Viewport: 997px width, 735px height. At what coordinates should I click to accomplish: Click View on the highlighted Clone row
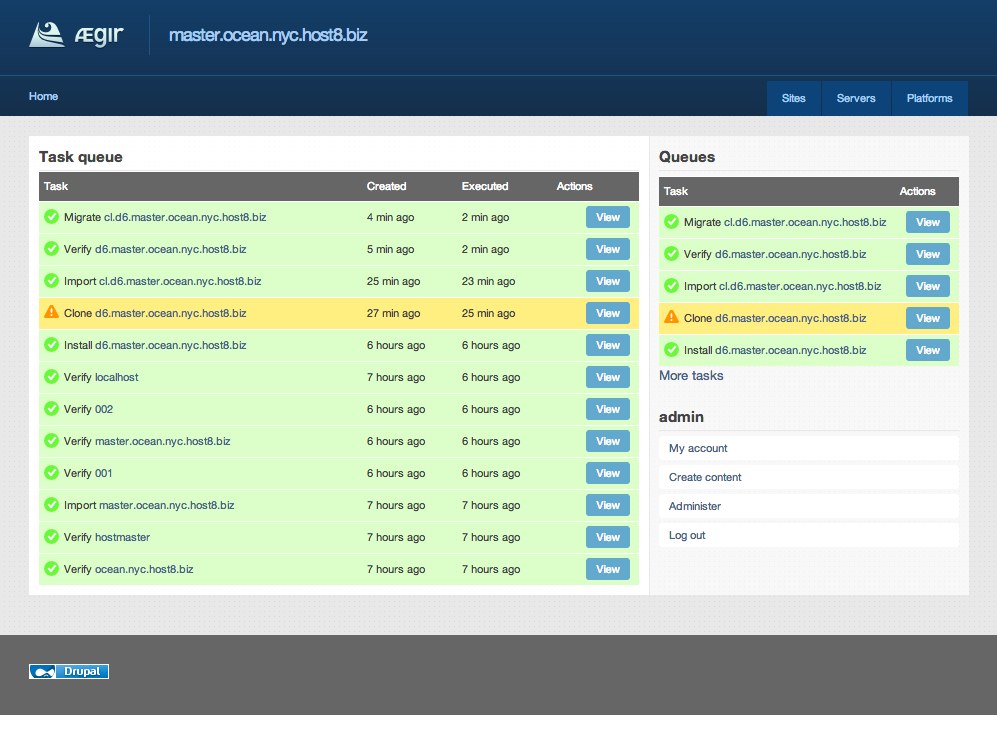pyautogui.click(x=607, y=312)
